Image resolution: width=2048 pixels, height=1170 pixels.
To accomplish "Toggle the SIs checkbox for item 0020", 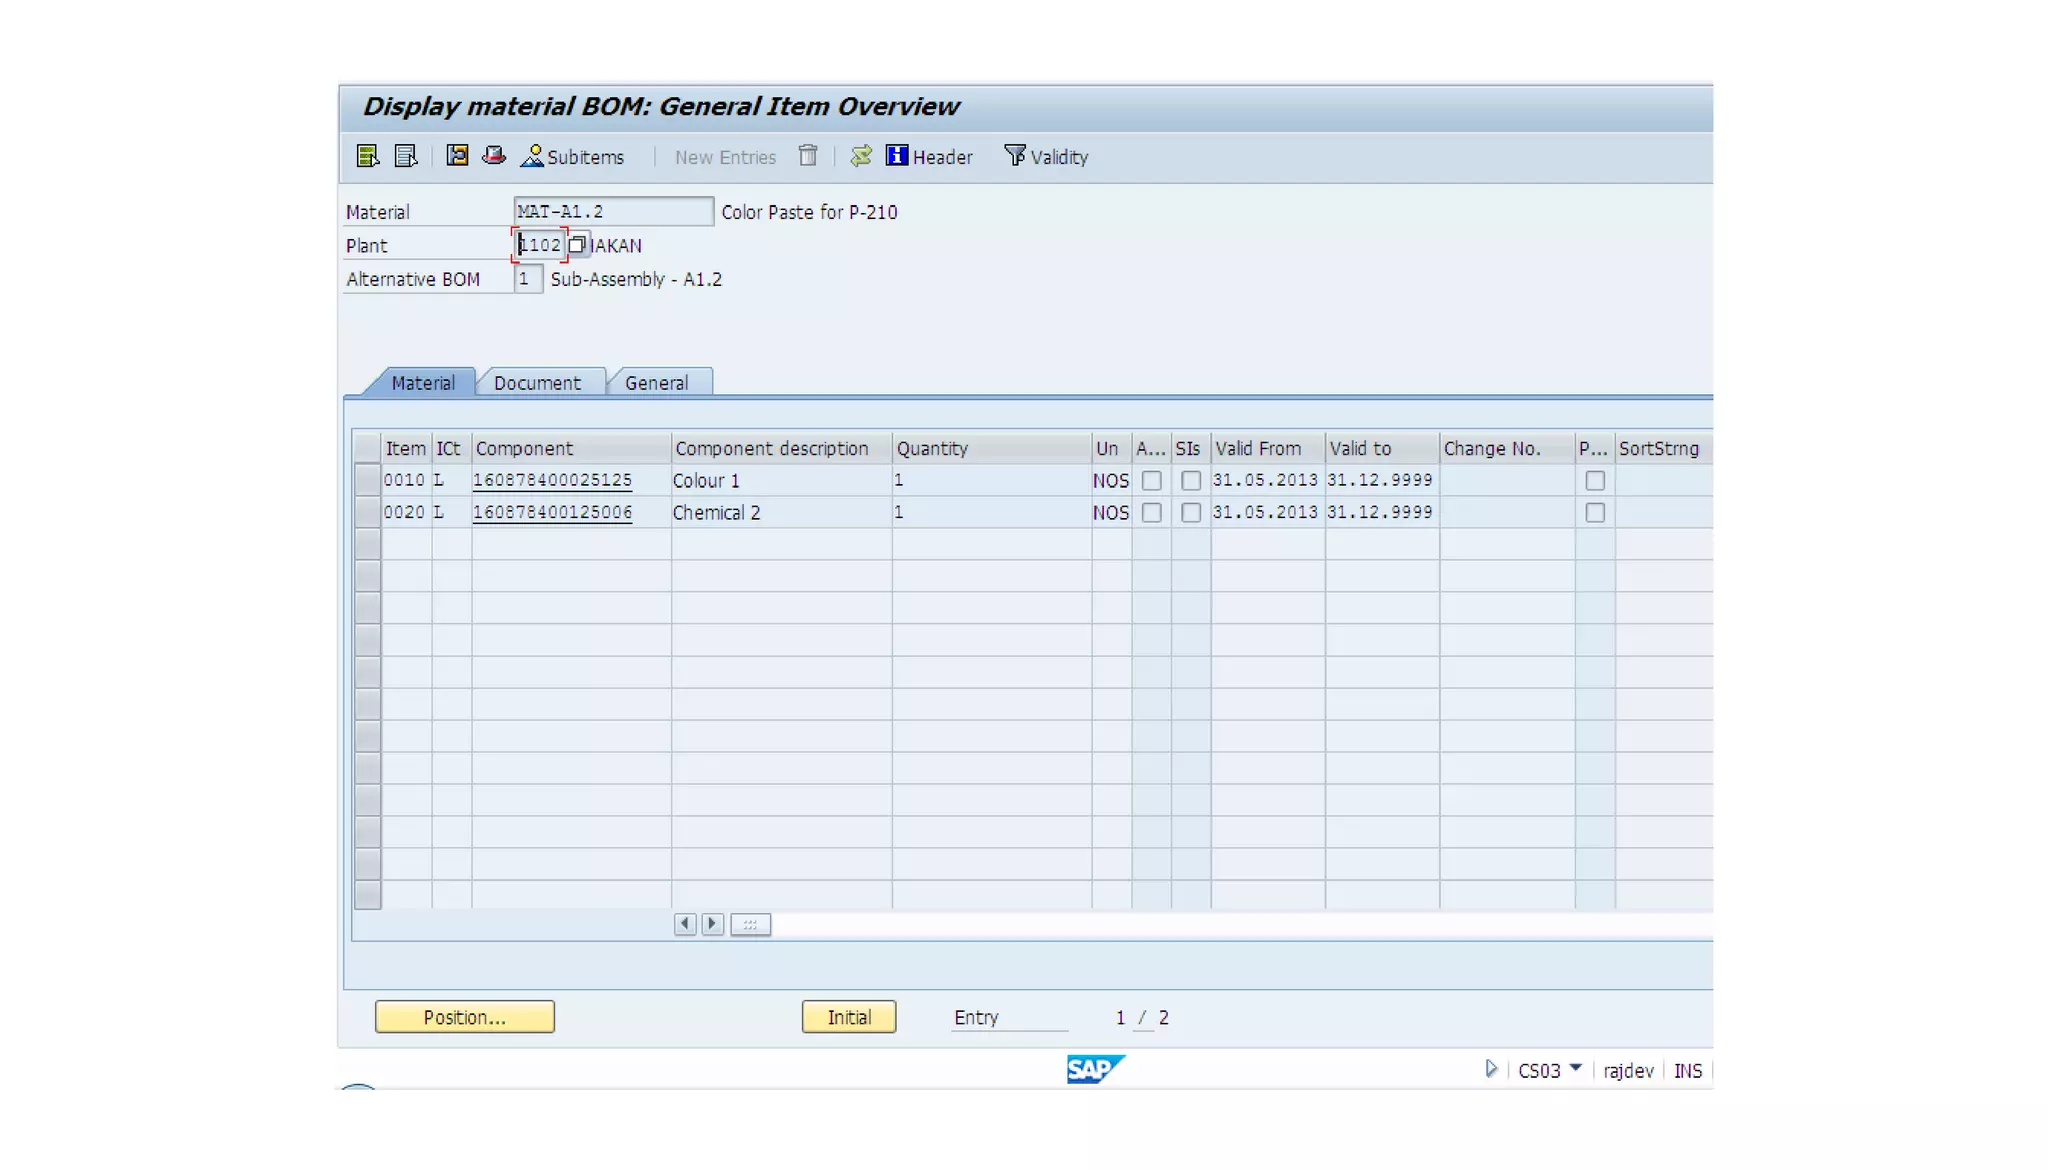I will point(1190,513).
